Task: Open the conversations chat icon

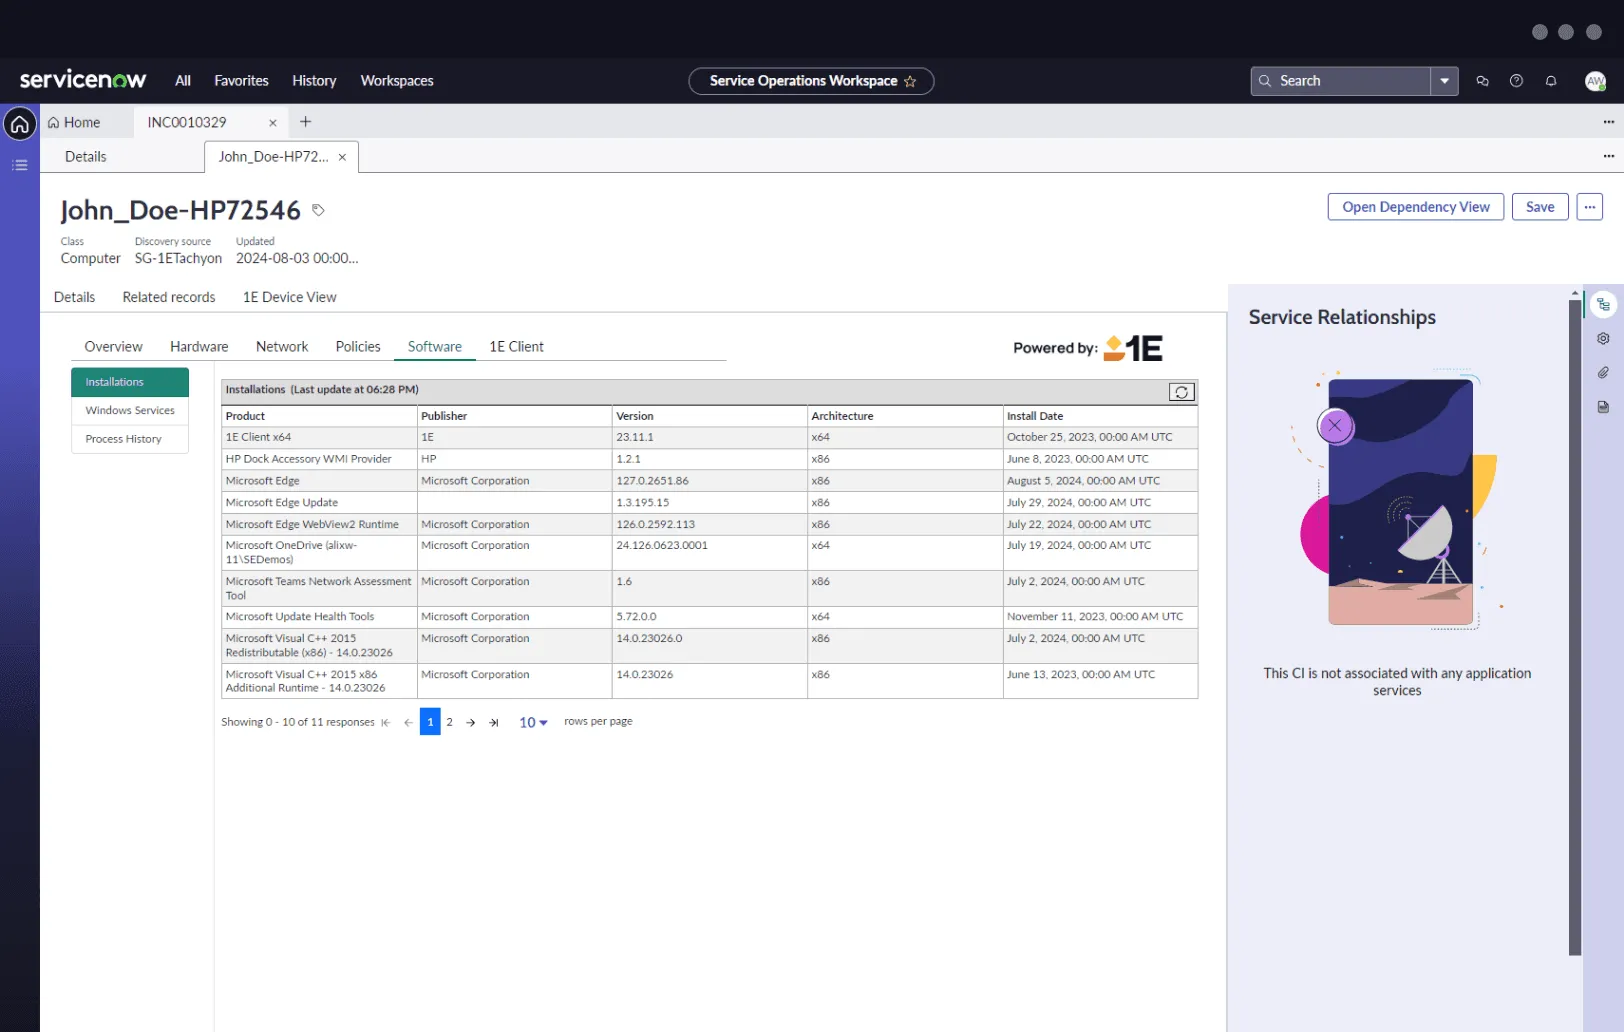Action: coord(1482,81)
